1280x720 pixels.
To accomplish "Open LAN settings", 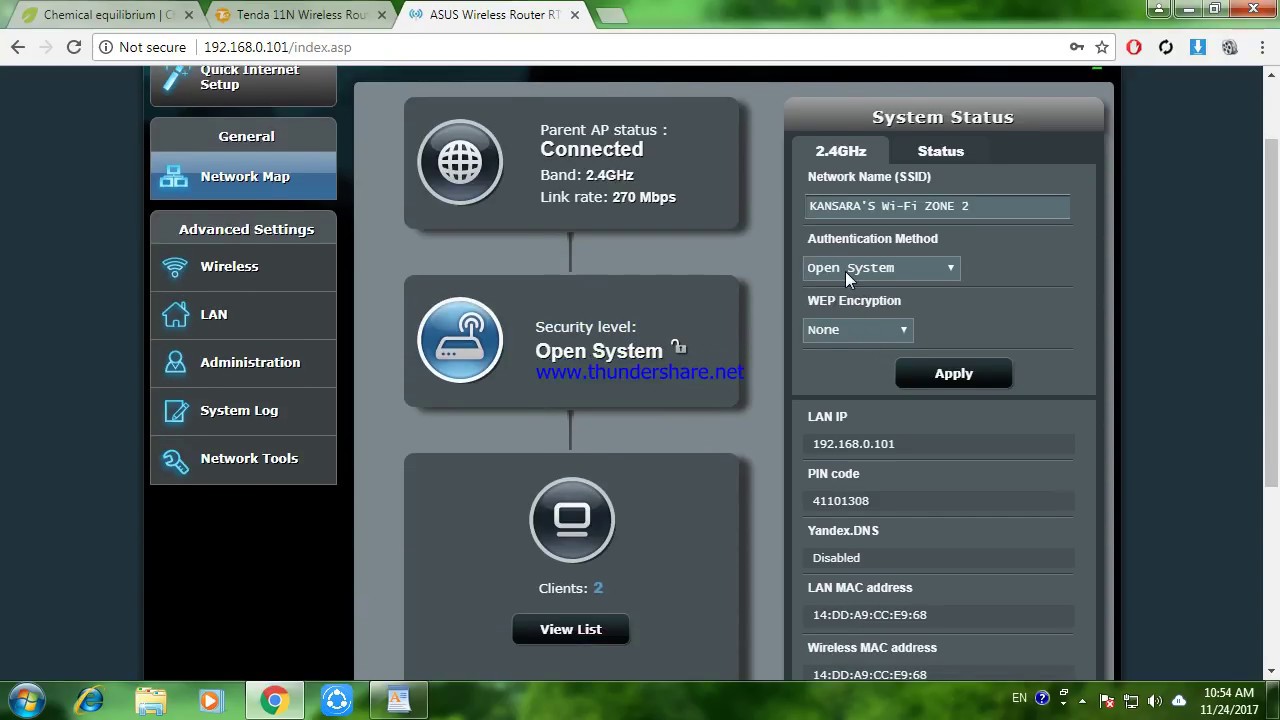I will click(x=243, y=315).
